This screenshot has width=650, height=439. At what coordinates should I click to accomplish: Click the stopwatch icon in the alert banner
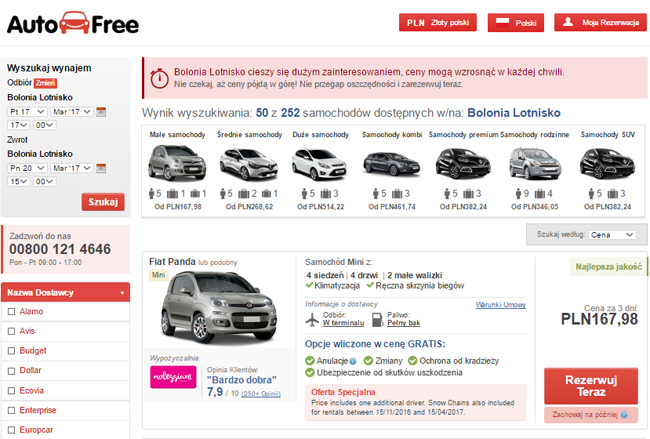tap(159, 78)
